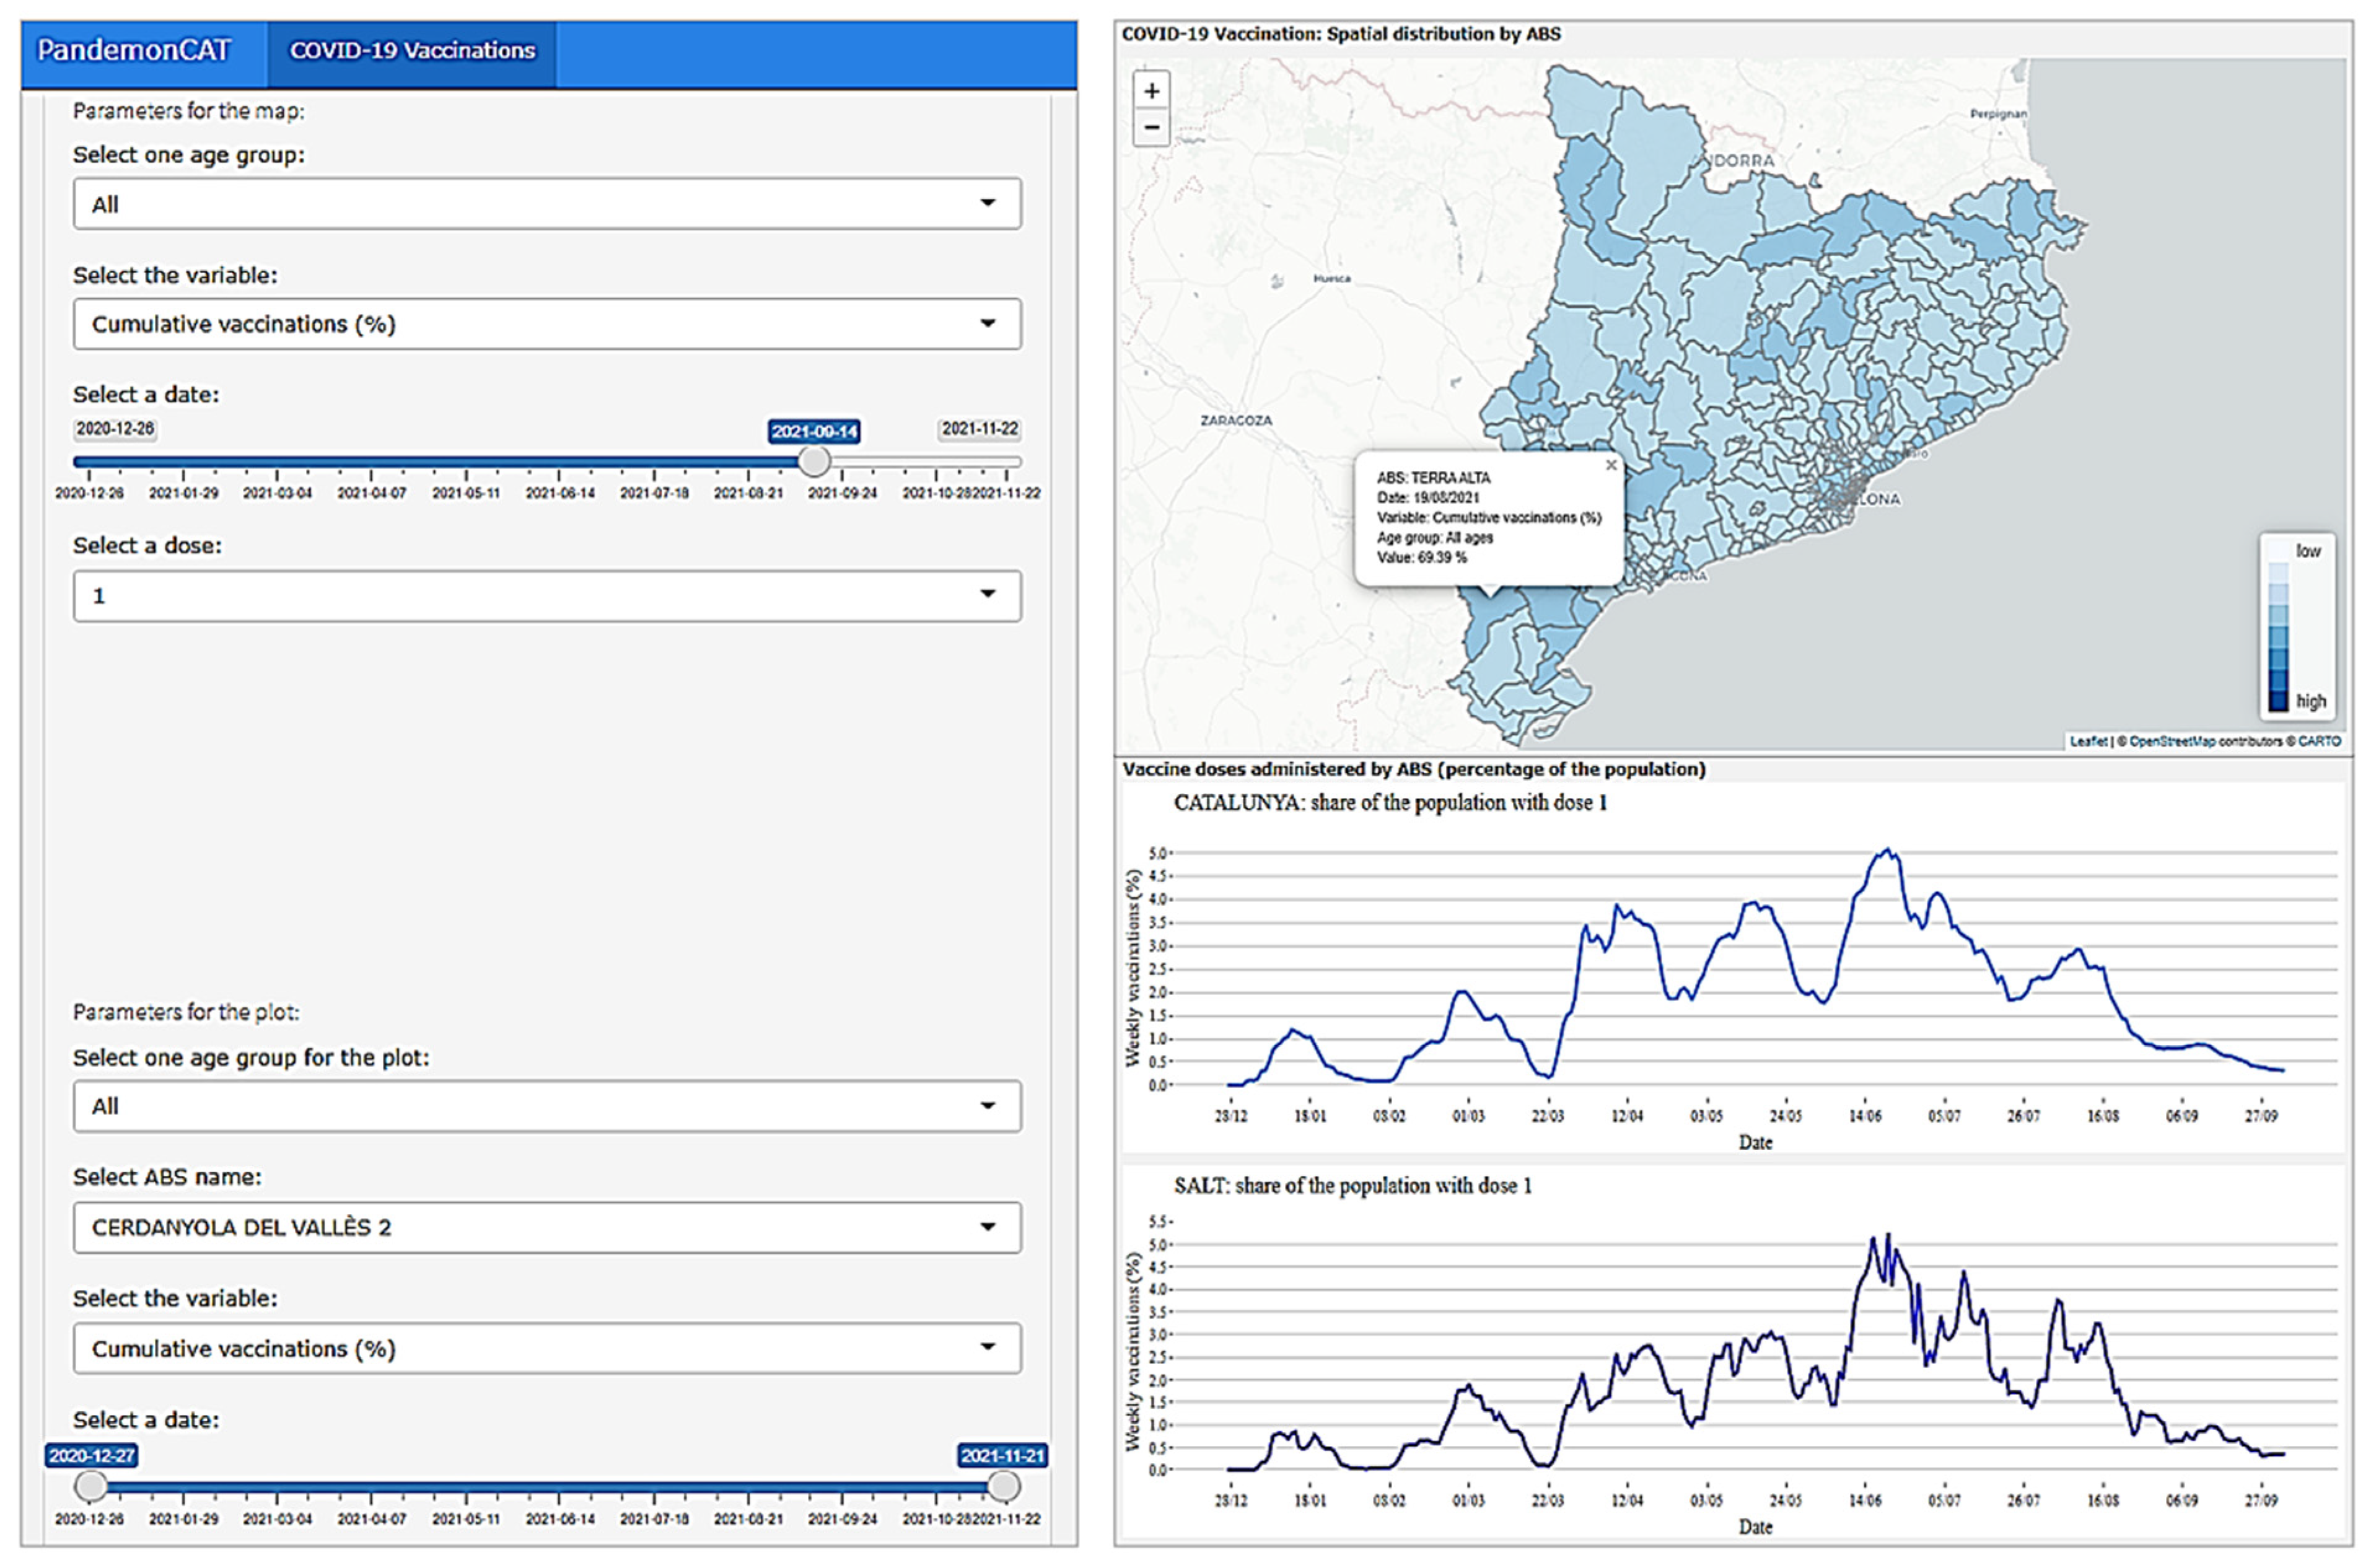The image size is (2371, 1568).
Task: Click the PandemonCAT title
Action: point(134,51)
